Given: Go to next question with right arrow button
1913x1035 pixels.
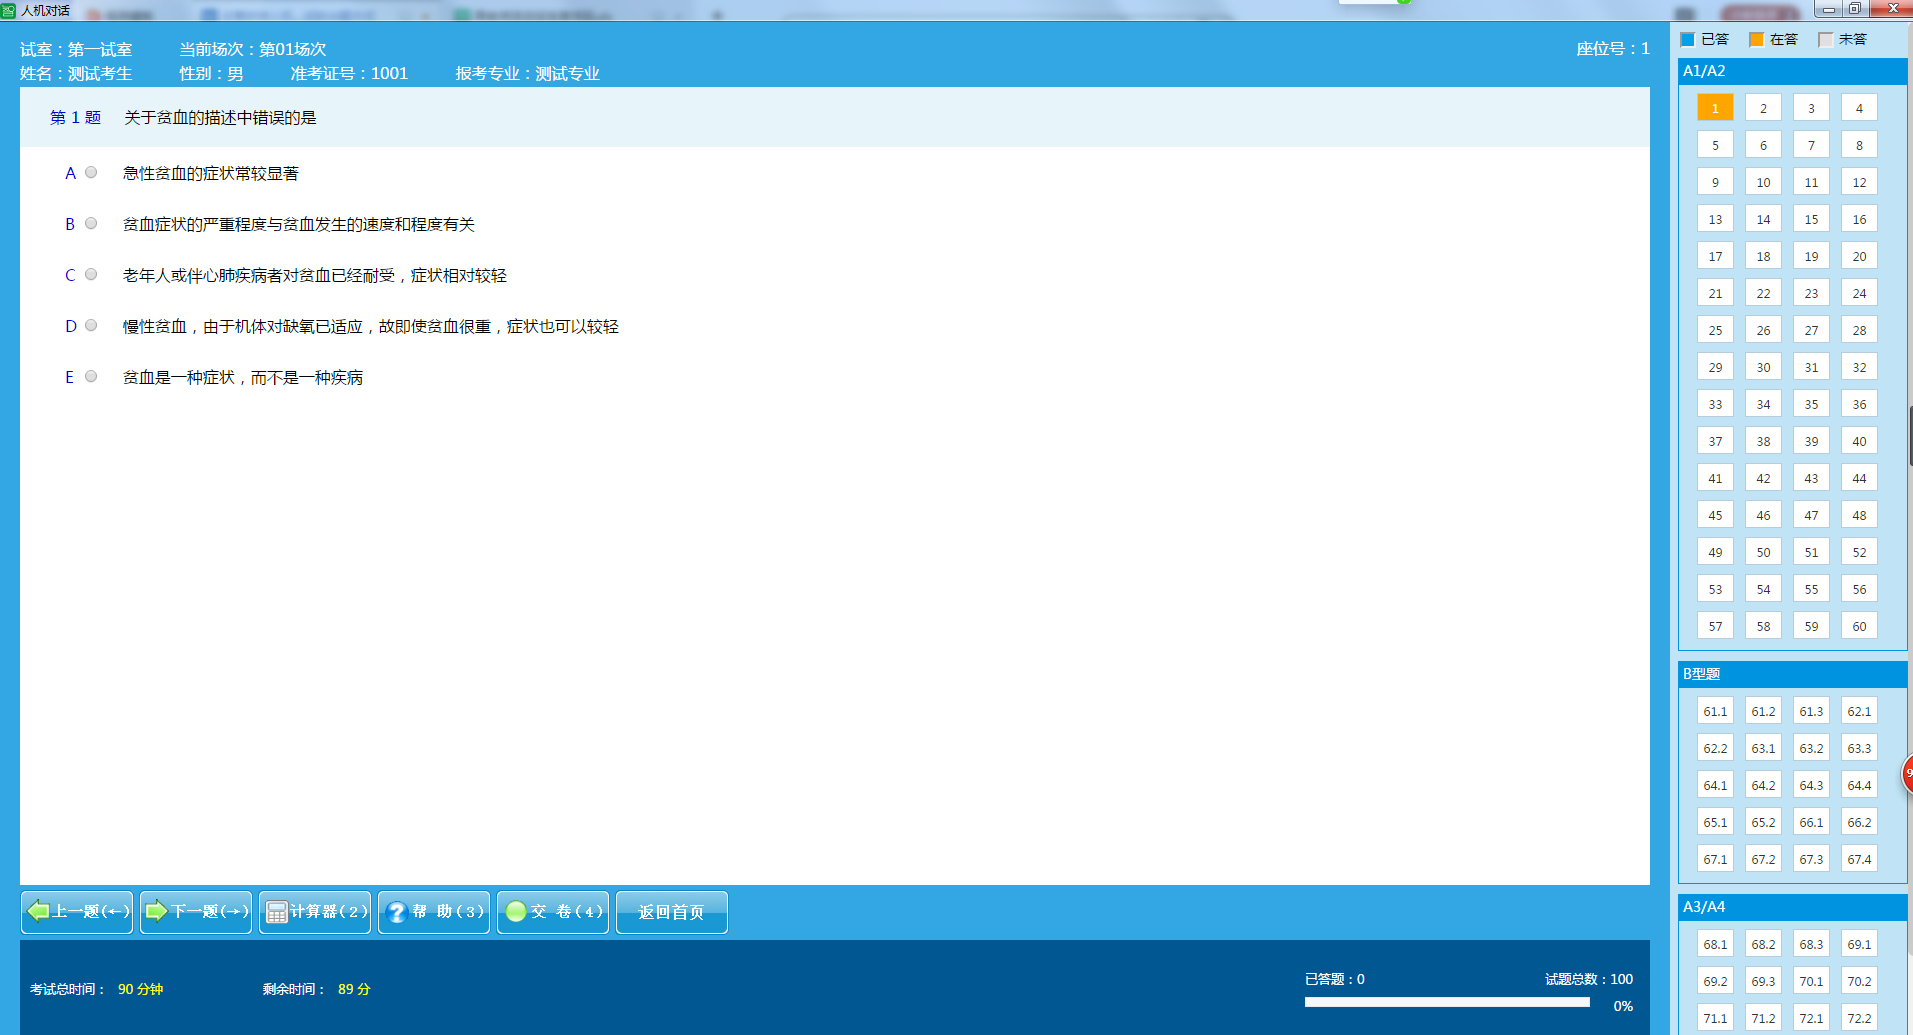Looking at the screenshot, I should [x=196, y=912].
